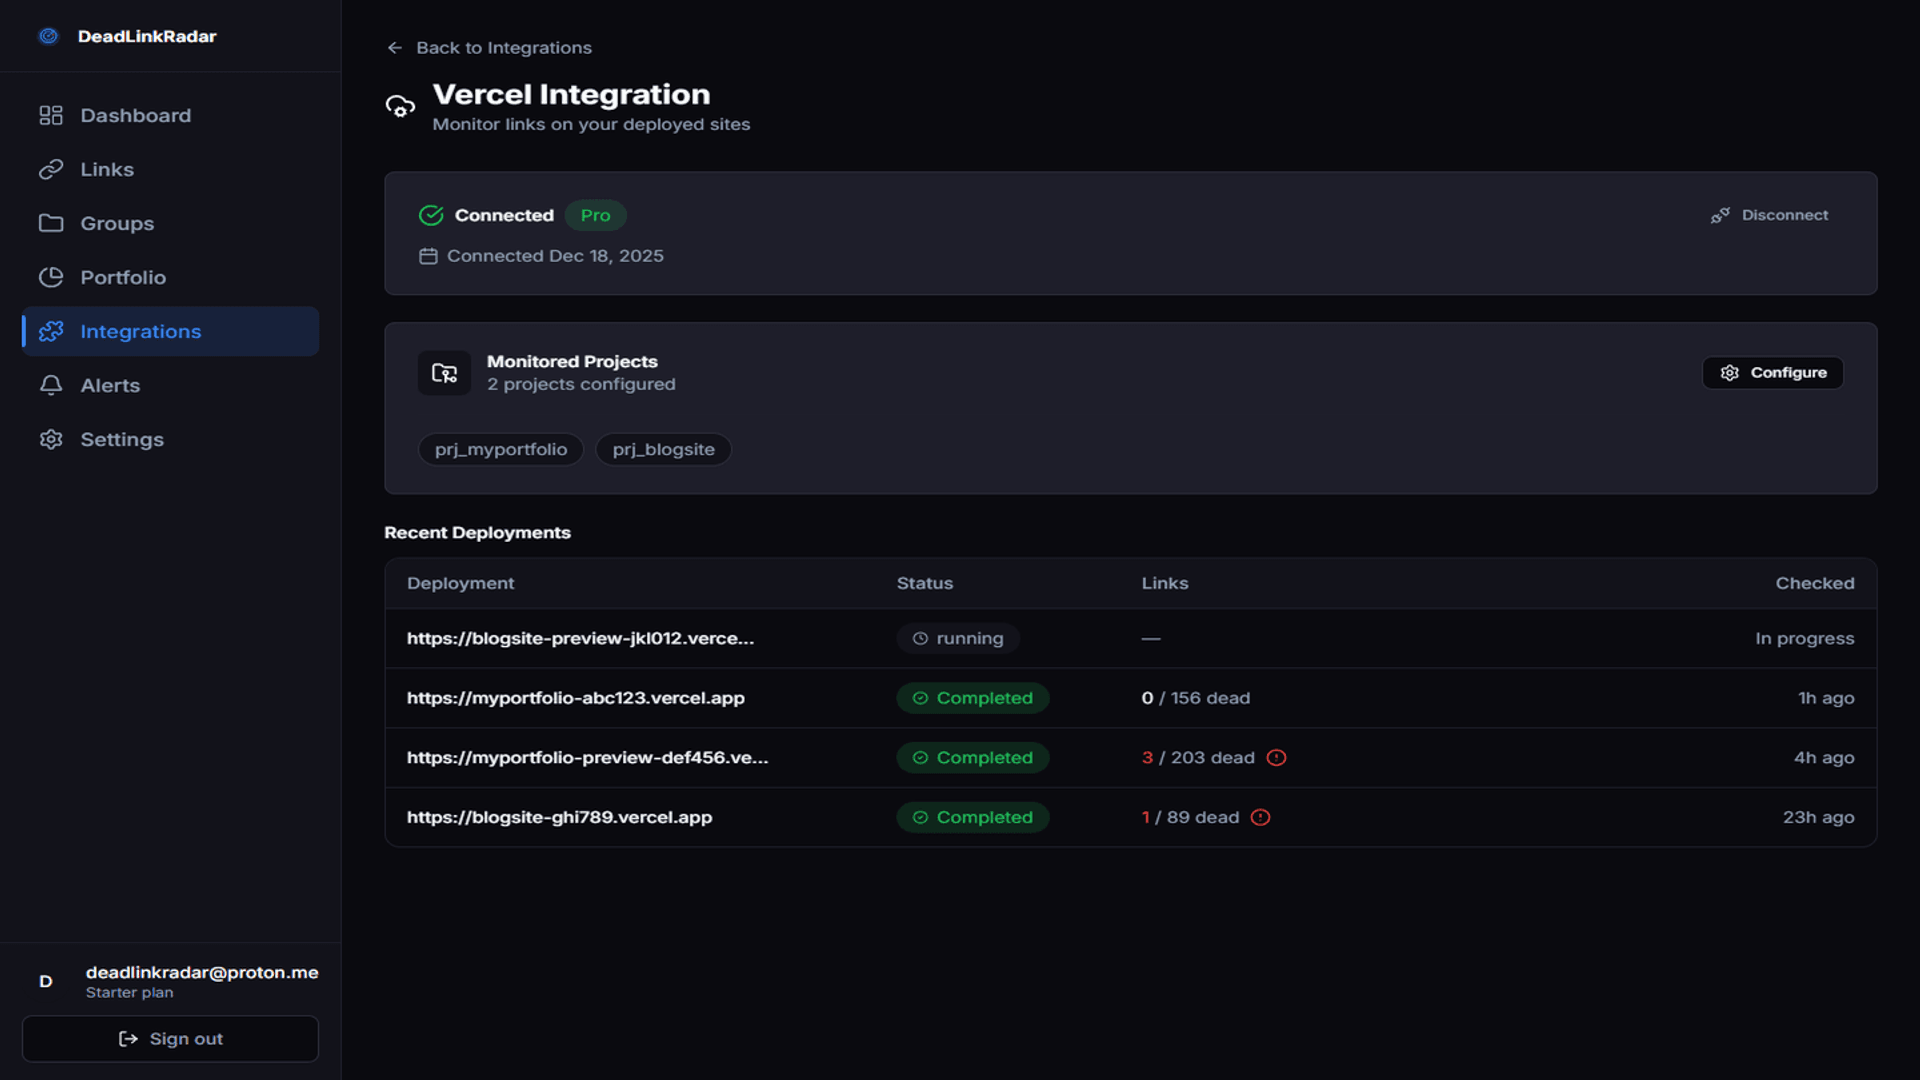Click the DeadLinkRadar logo icon

[48, 36]
